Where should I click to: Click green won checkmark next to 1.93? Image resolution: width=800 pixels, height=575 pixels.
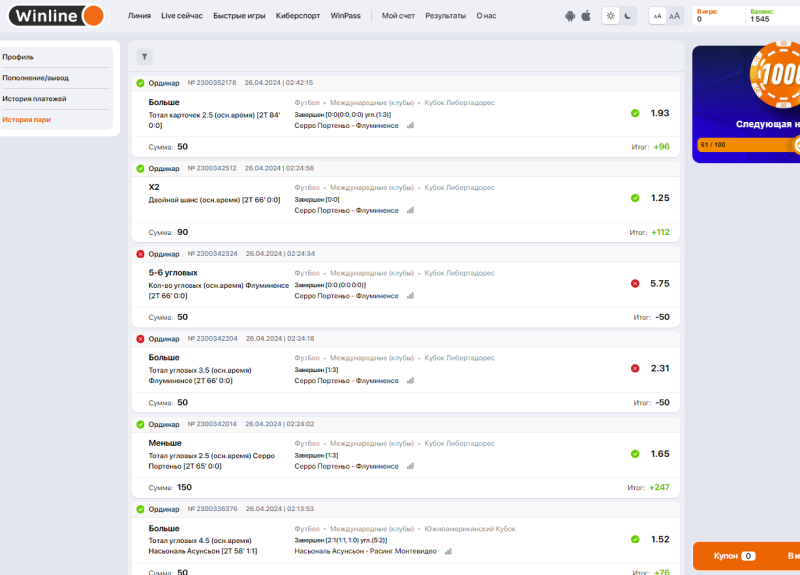pos(635,113)
